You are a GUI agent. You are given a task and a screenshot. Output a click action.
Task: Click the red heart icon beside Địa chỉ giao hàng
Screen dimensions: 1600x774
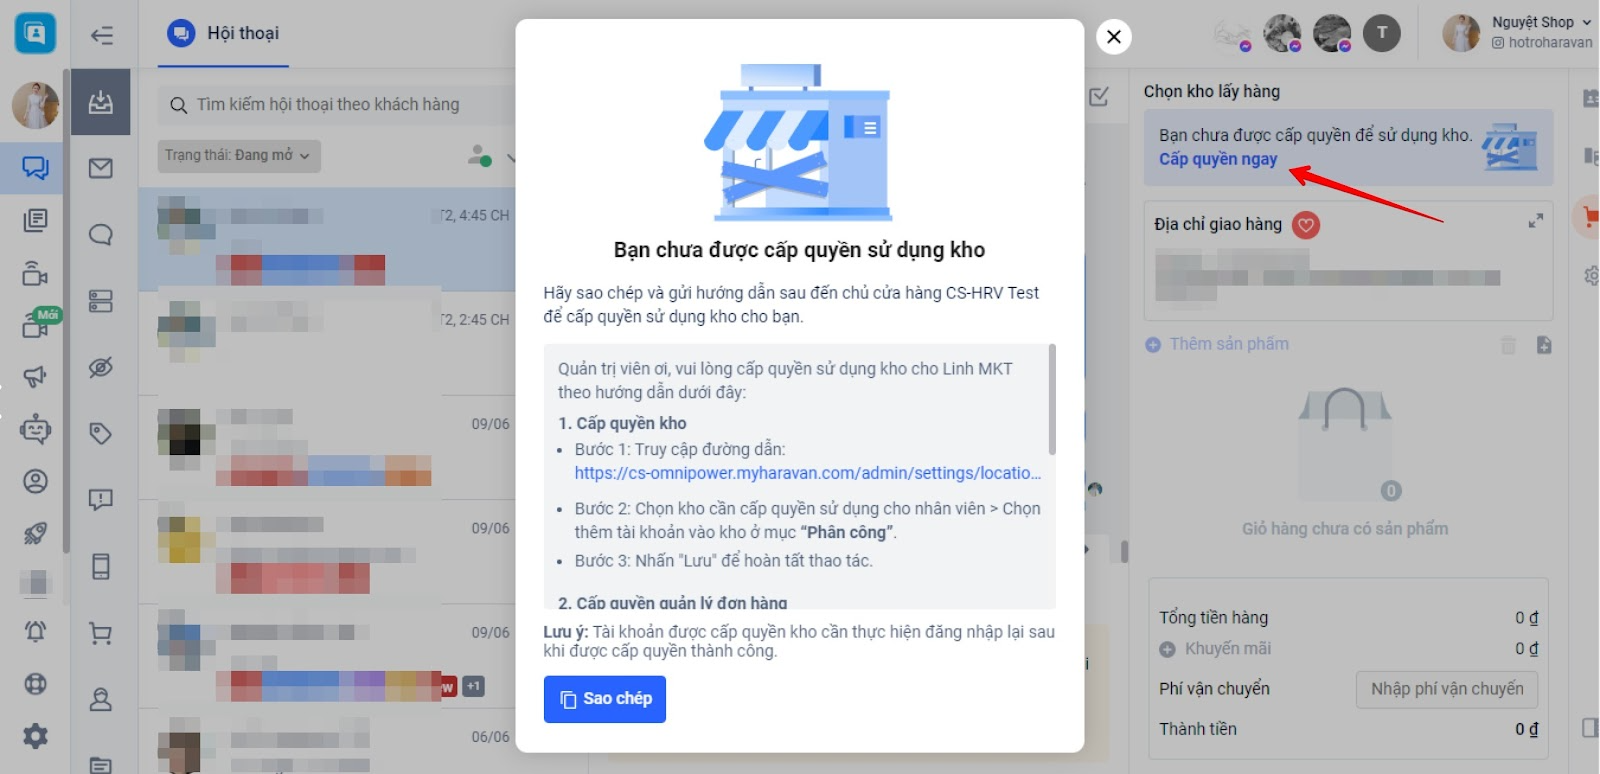1306,225
